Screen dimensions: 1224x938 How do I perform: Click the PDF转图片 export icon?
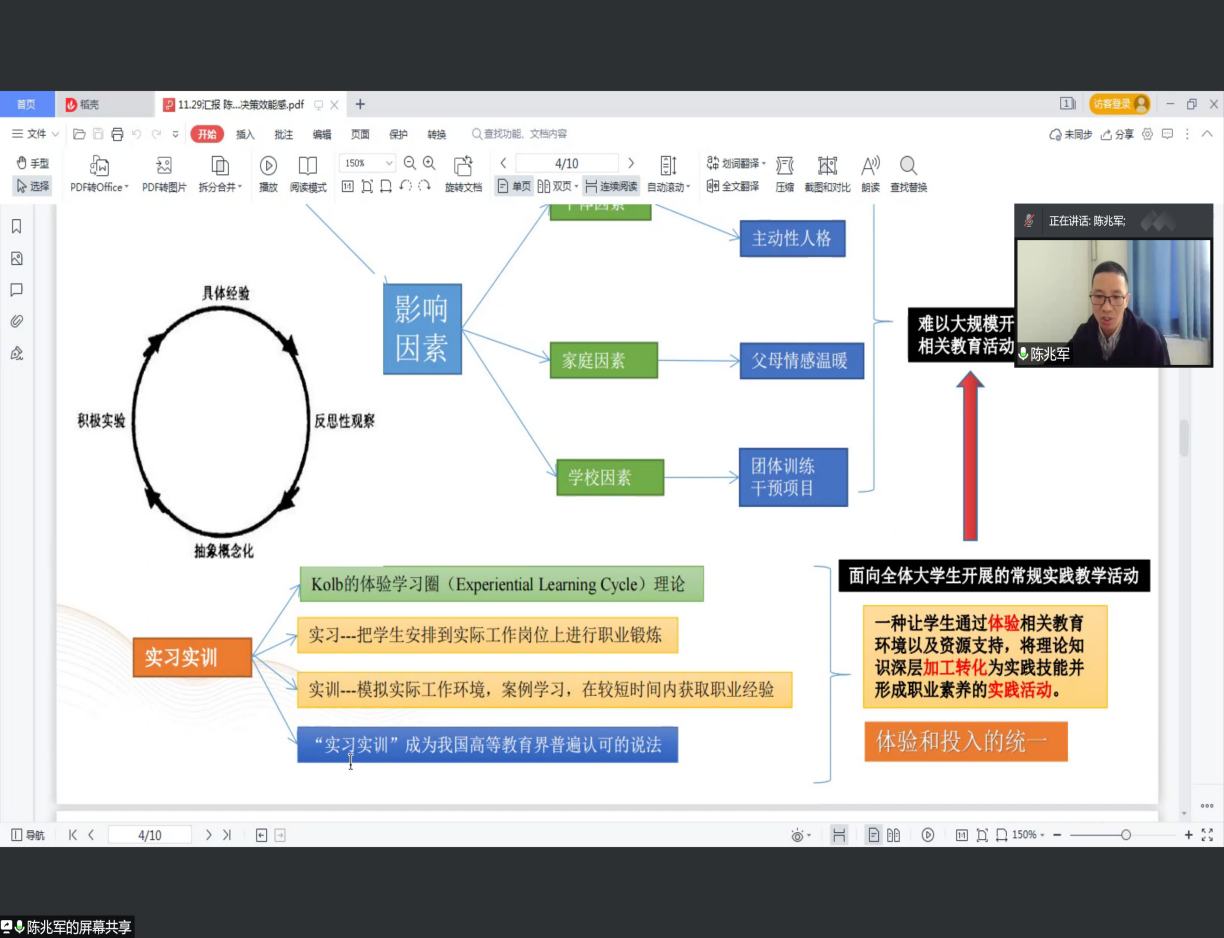[x=164, y=166]
